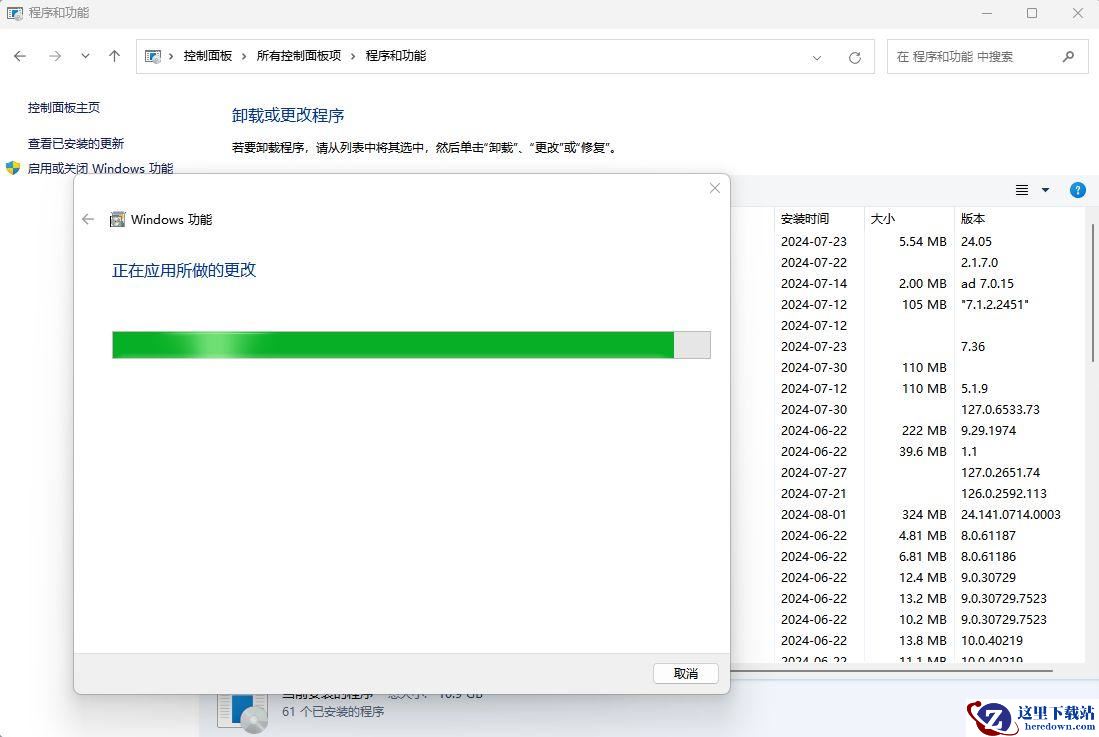Click the search magnifier icon
This screenshot has width=1099, height=737.
pos(1068,57)
